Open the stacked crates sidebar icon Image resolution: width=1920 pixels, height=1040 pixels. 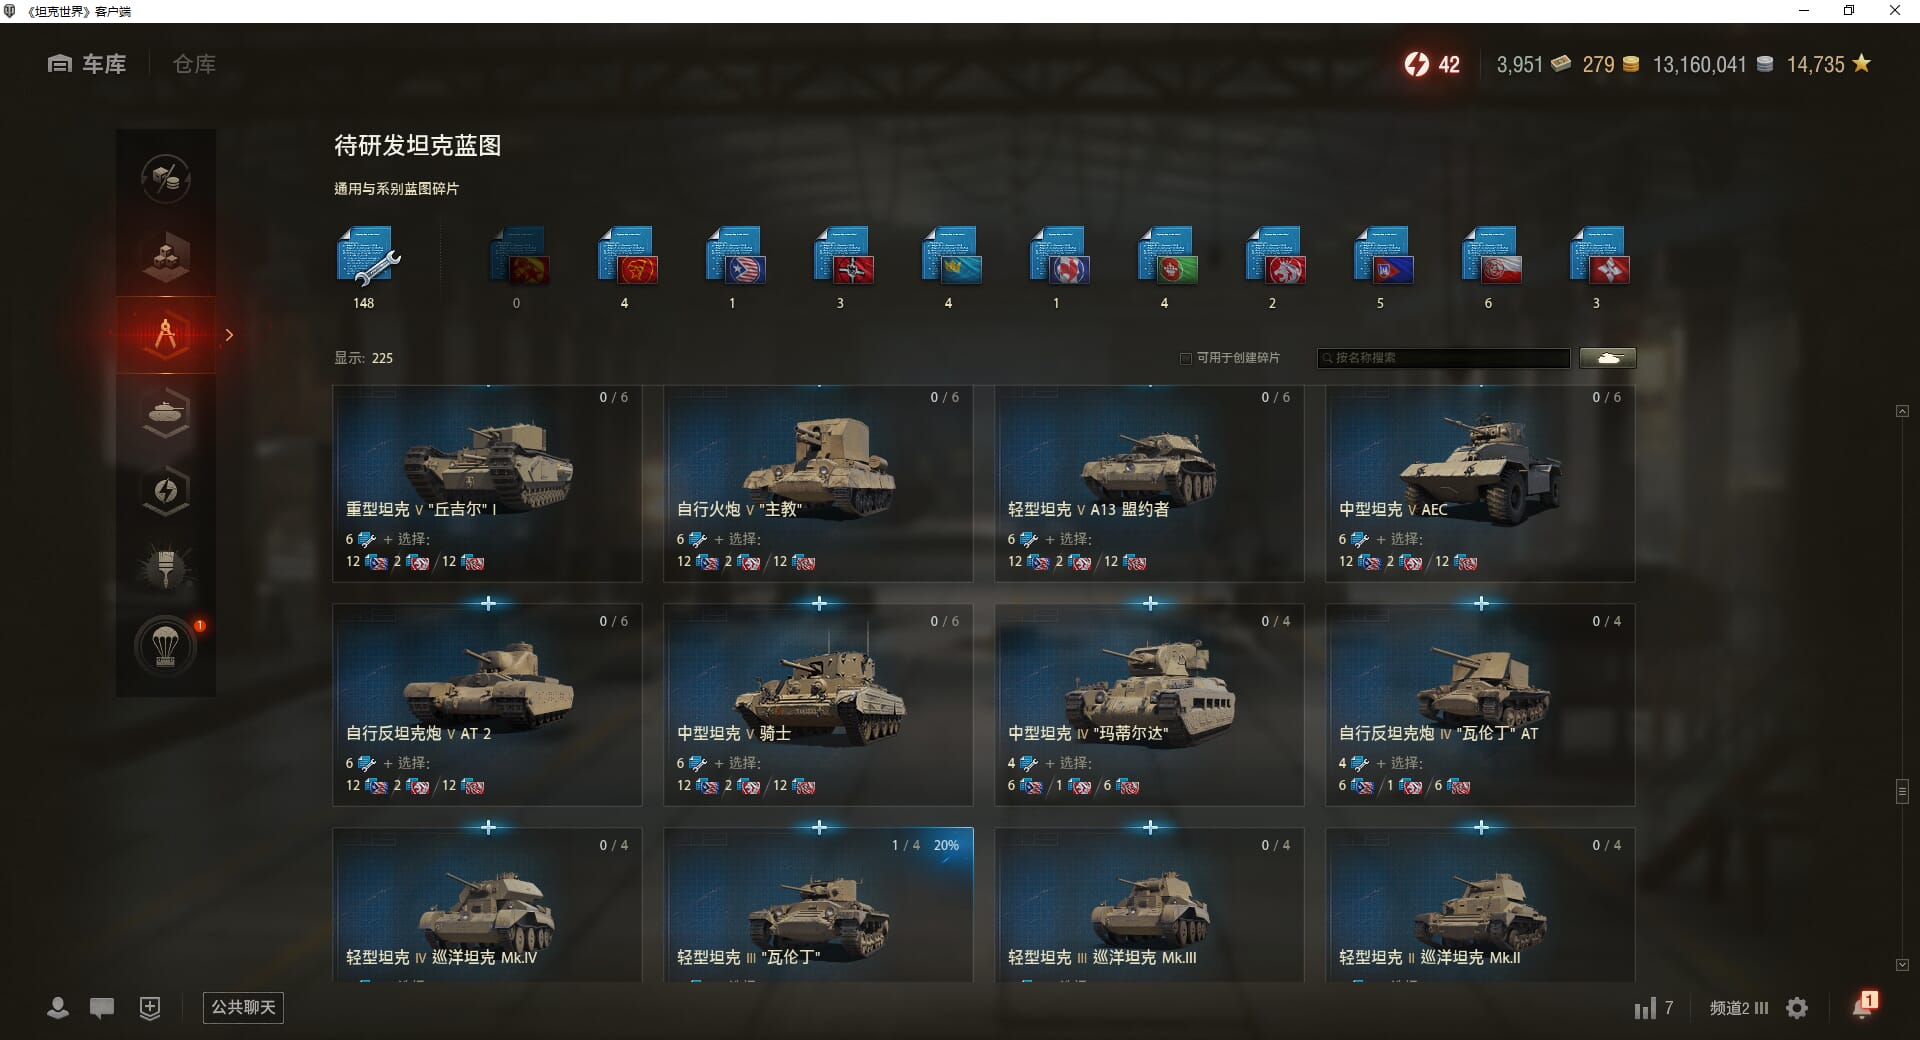166,257
